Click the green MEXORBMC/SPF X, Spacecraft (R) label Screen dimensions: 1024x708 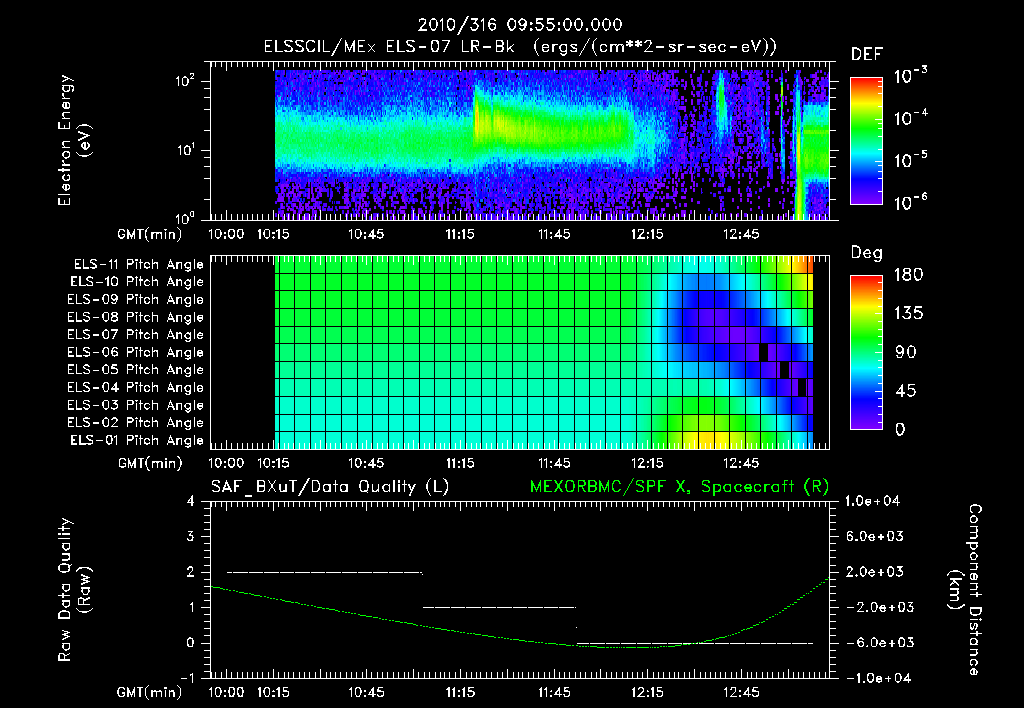679,487
